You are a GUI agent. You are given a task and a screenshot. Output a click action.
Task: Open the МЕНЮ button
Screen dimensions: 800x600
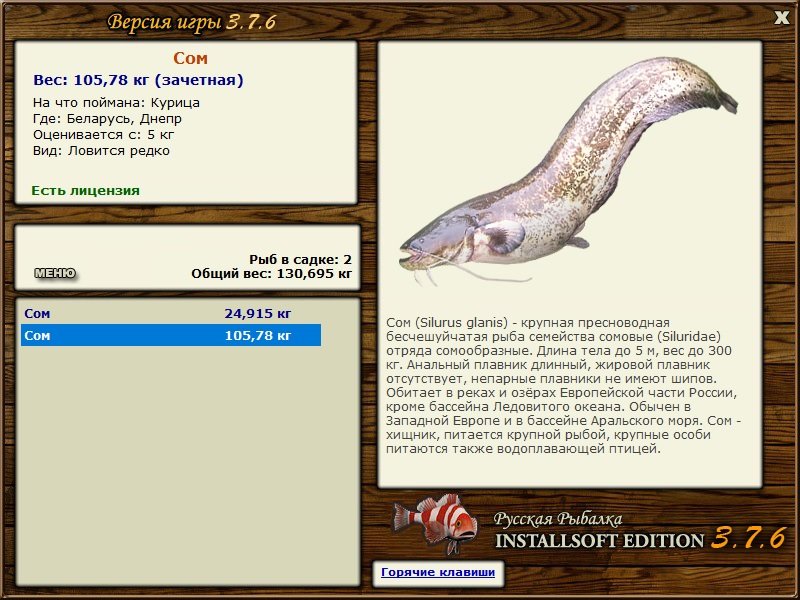point(55,273)
